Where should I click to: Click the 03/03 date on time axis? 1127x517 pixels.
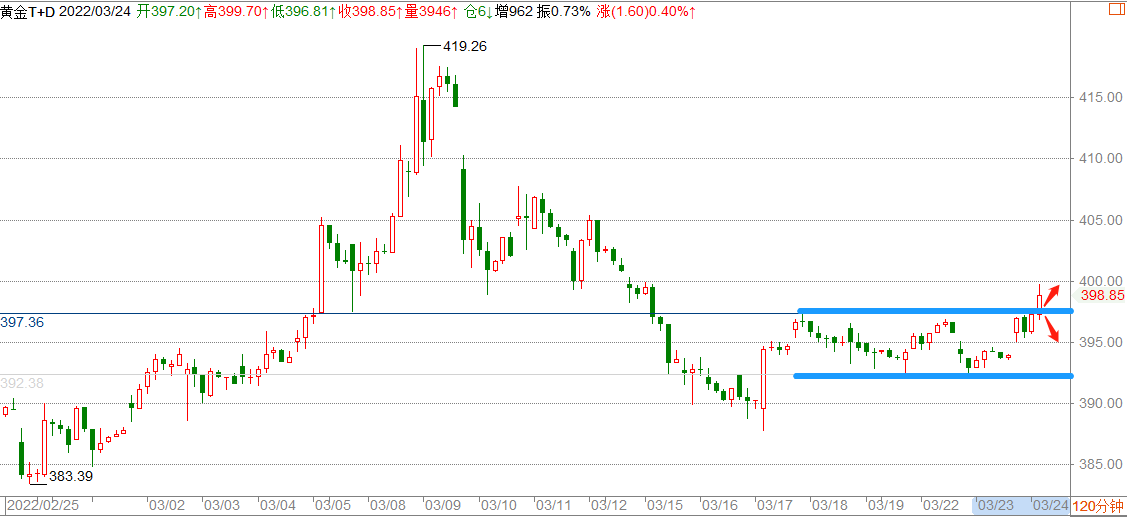pyautogui.click(x=222, y=506)
